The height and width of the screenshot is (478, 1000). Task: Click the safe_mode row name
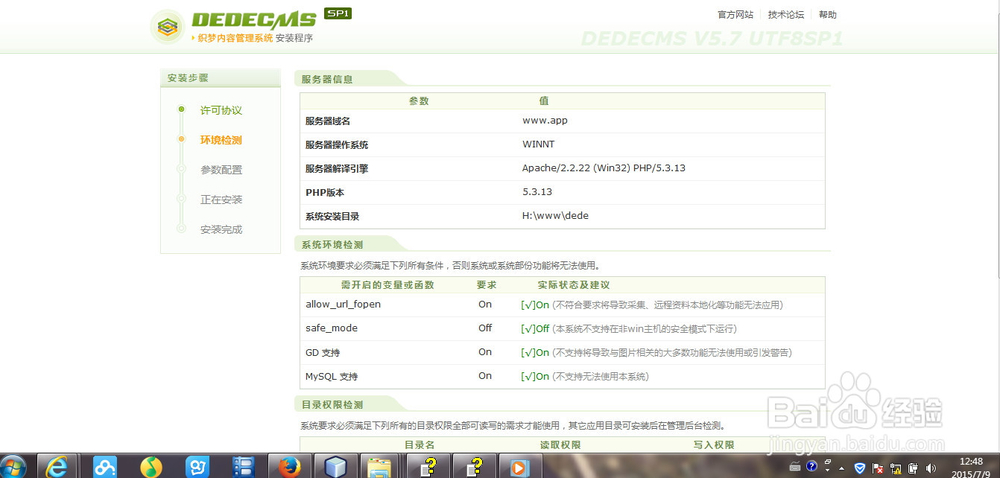331,328
